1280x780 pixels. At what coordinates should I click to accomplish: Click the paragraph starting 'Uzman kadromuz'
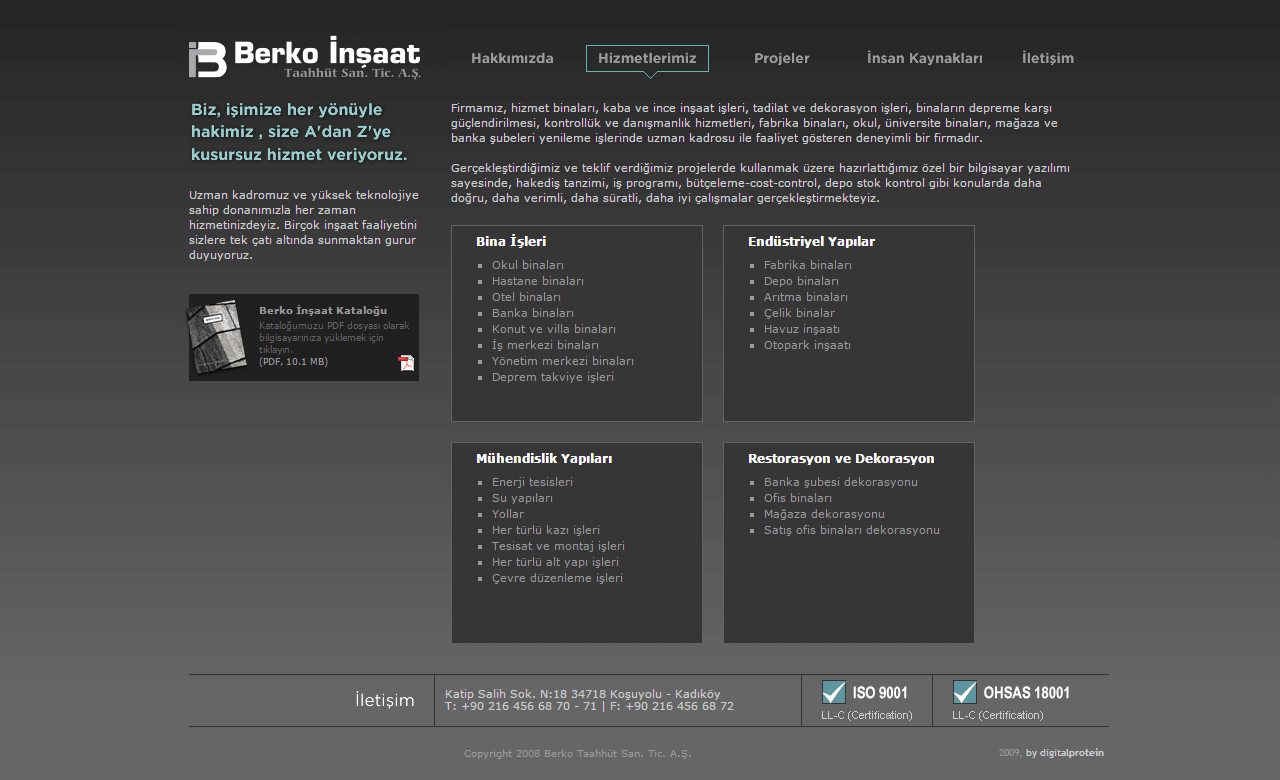point(304,225)
